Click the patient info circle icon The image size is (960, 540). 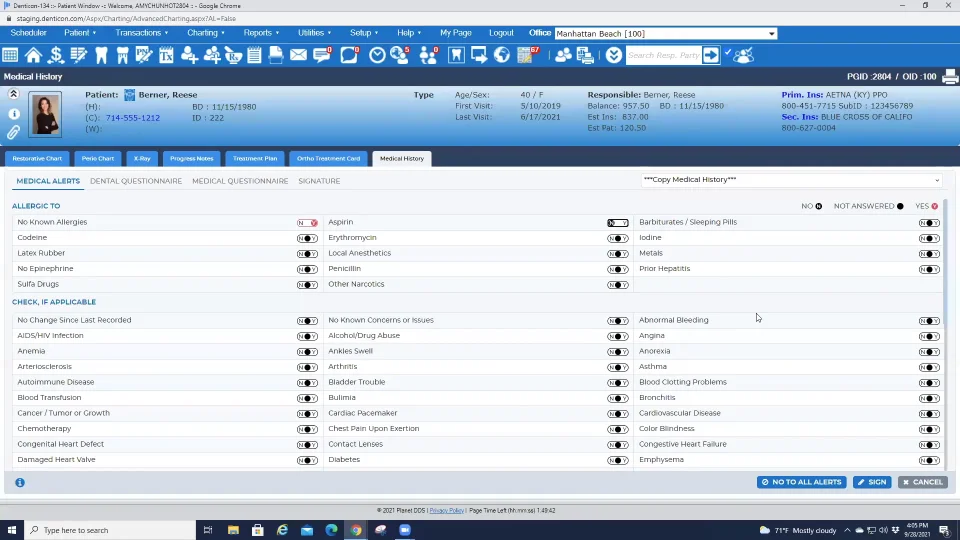click(x=14, y=114)
